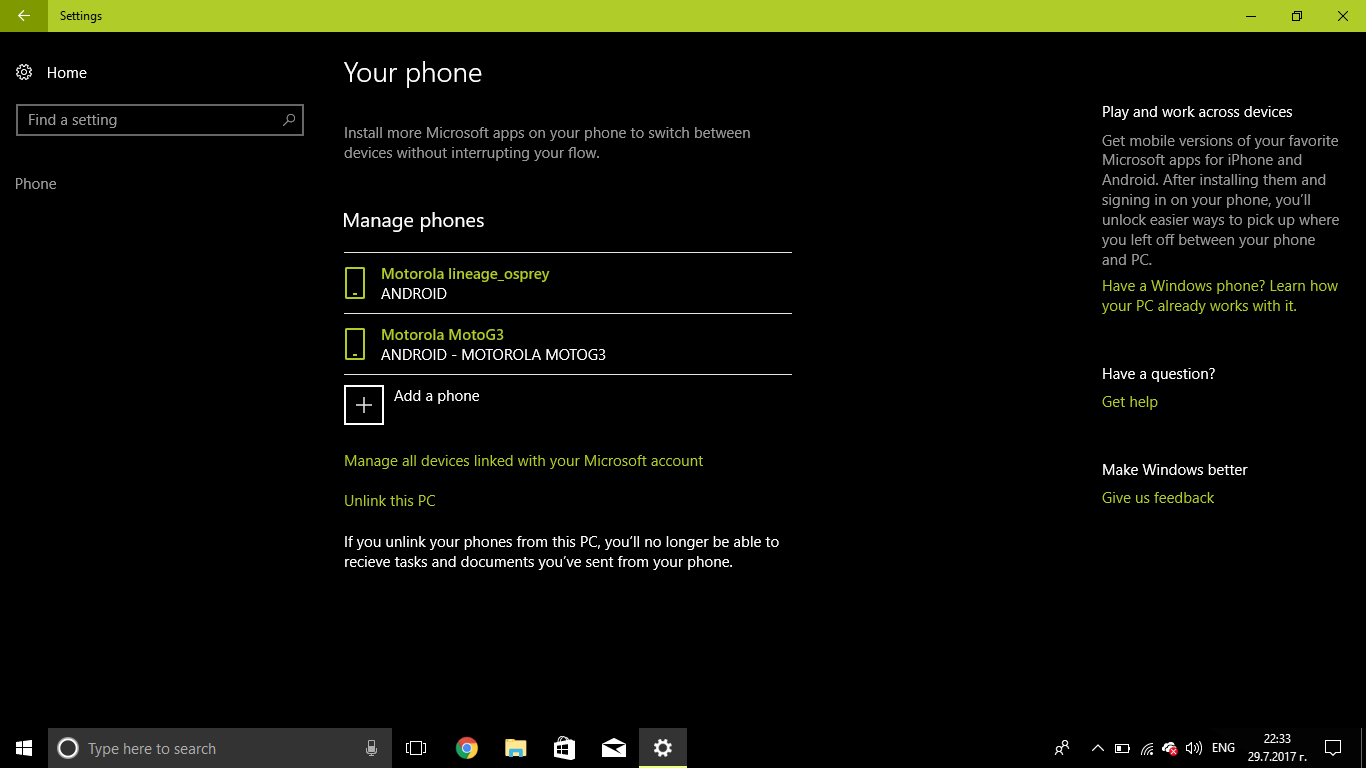Open the Have a Windows phone link

coord(1220,296)
